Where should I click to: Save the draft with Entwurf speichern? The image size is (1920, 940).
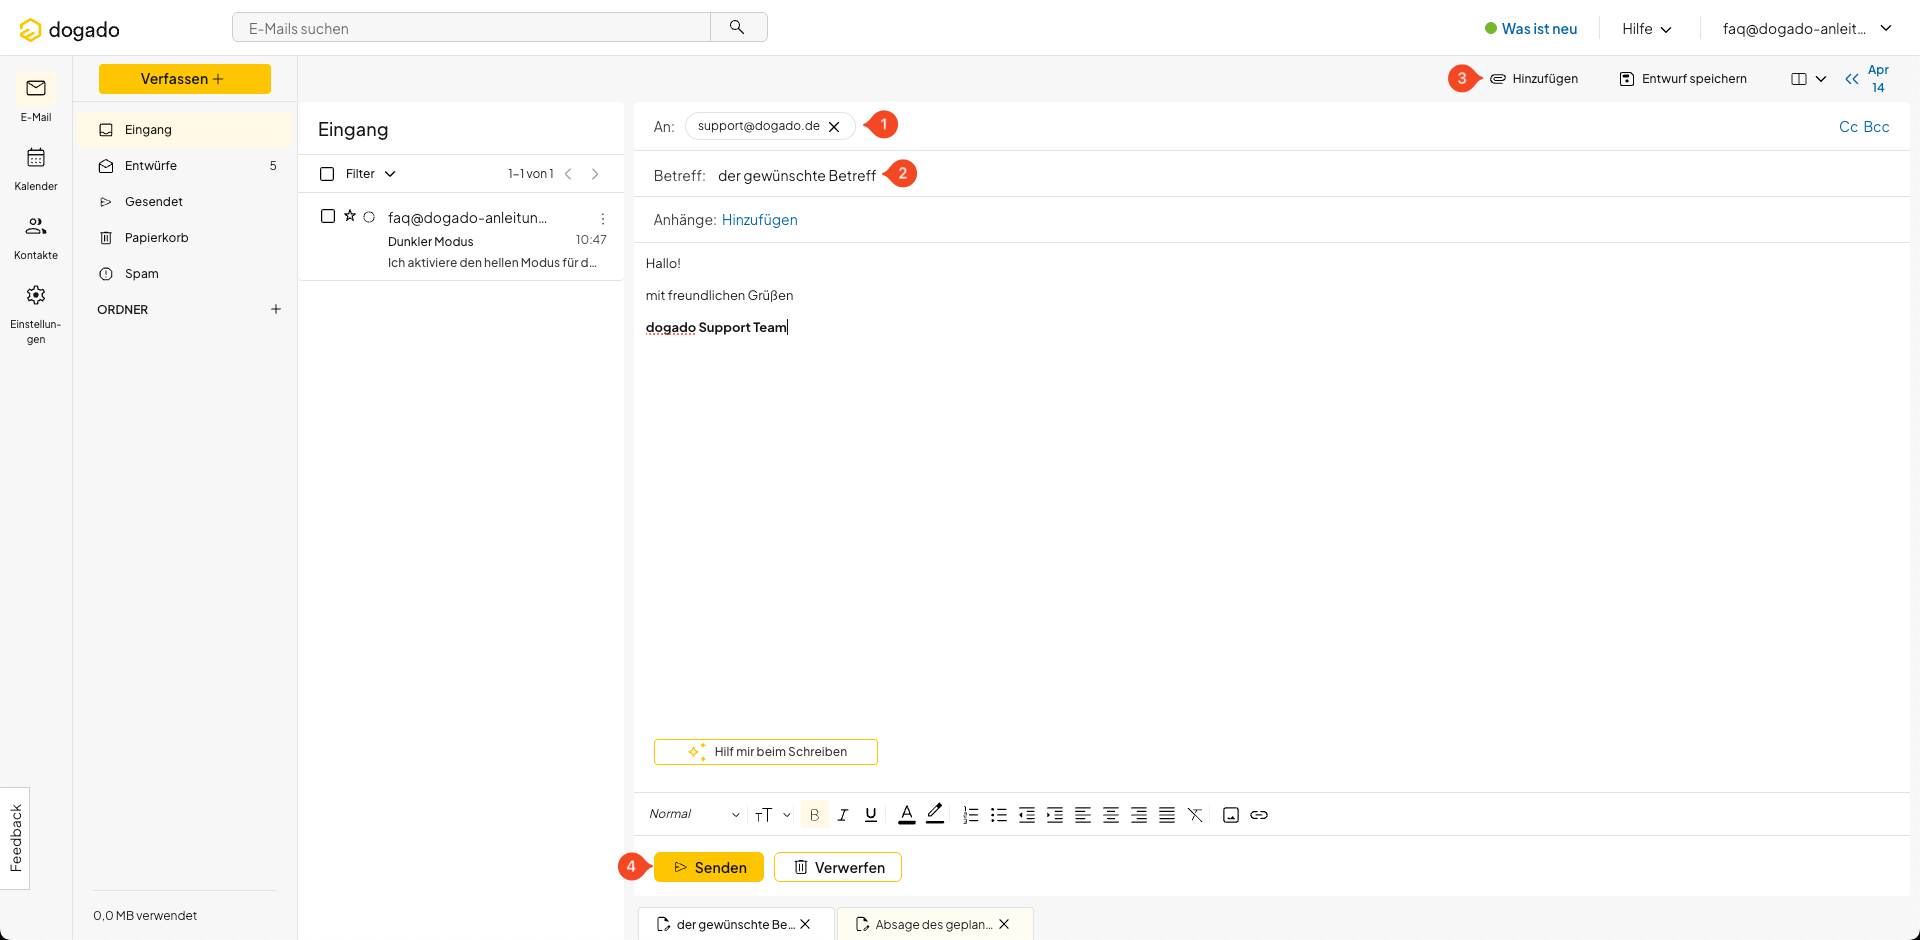1683,79
